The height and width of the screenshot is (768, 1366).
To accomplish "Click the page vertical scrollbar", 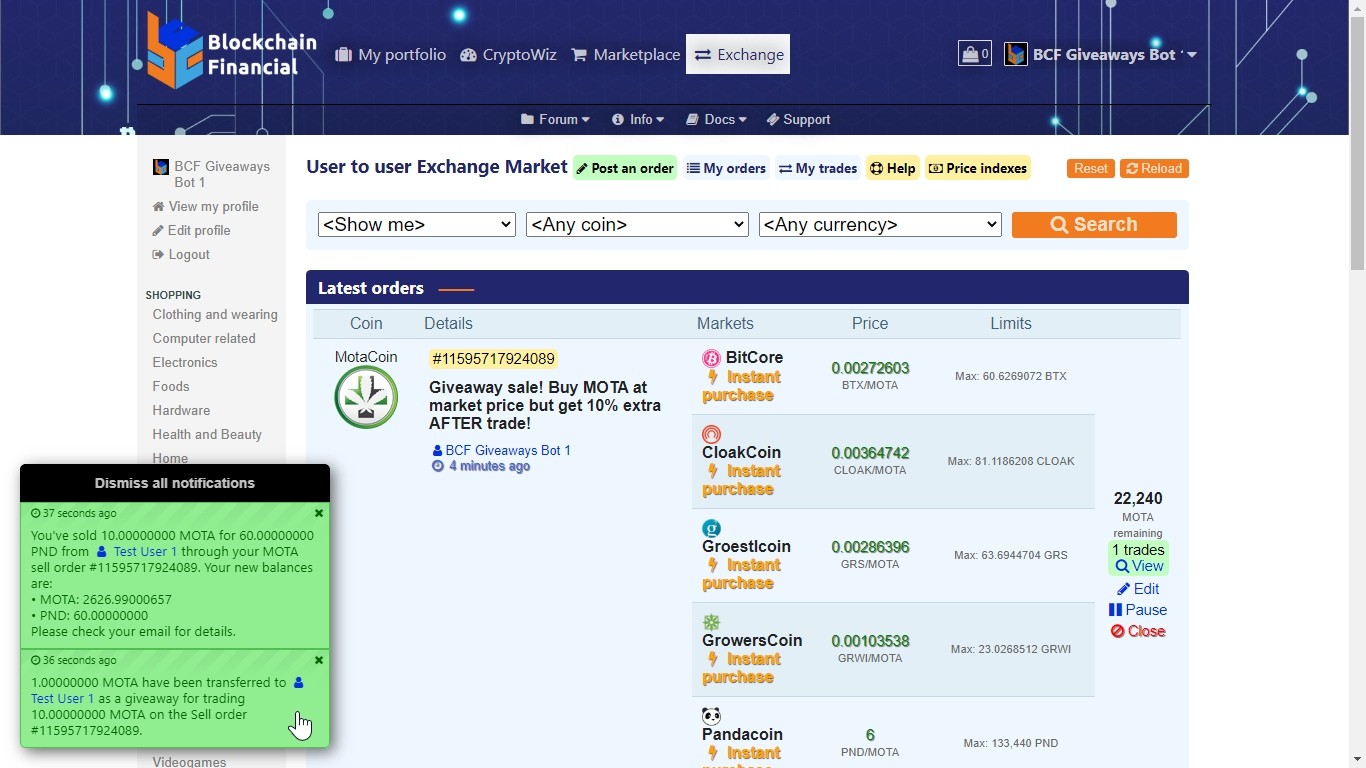I will 1357,400.
